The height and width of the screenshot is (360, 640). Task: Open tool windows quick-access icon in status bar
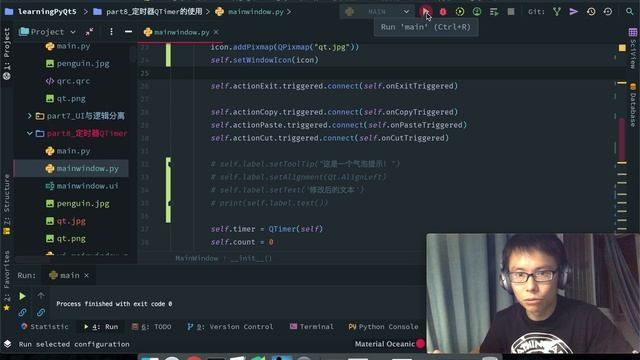pos(7,344)
